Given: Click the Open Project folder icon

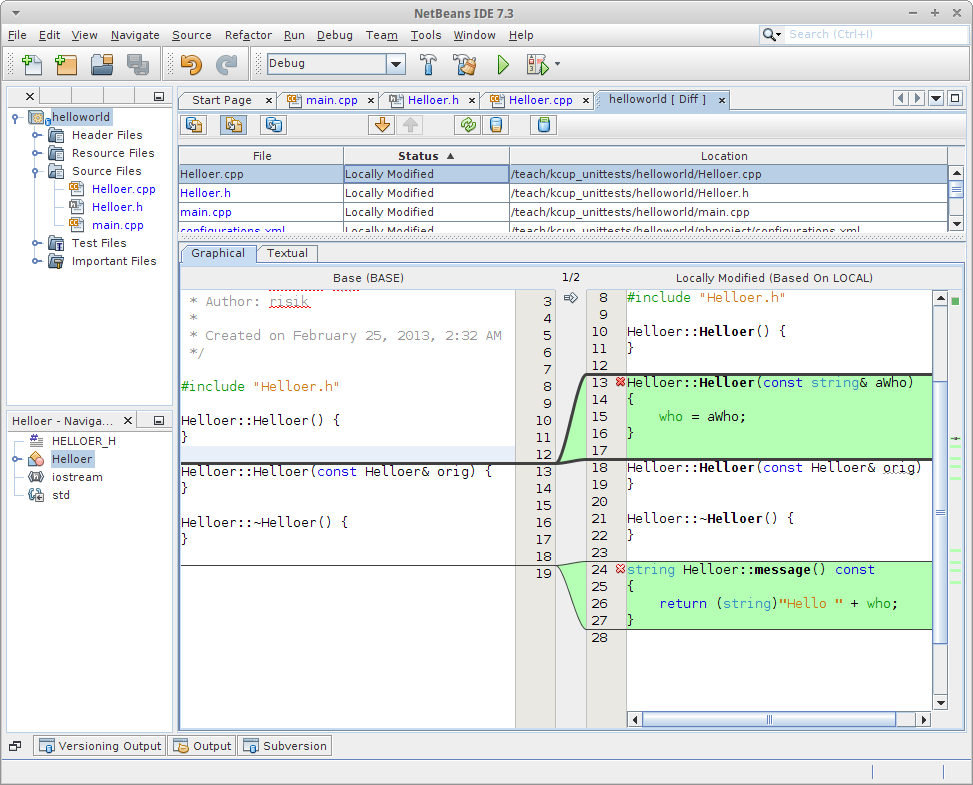Looking at the screenshot, I should coord(102,65).
